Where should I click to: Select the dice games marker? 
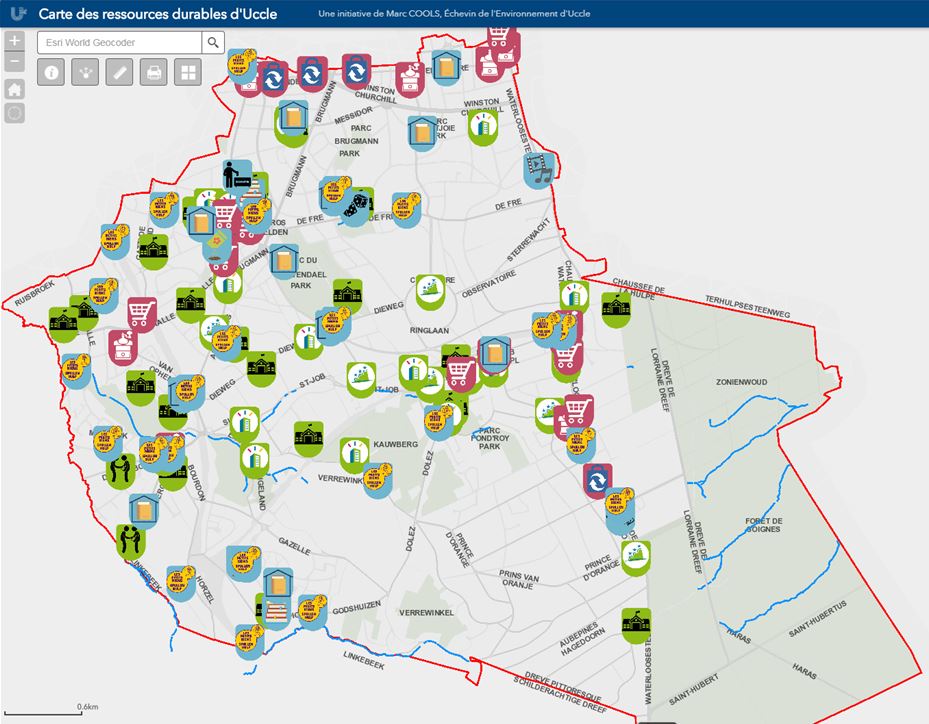point(356,205)
